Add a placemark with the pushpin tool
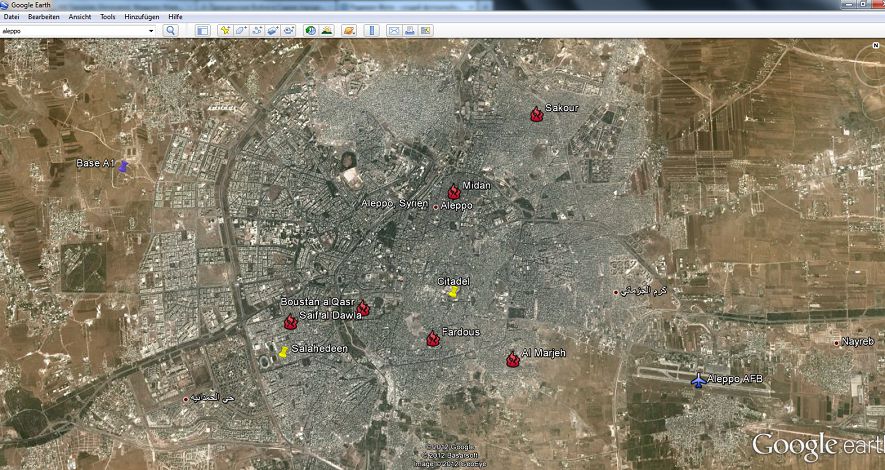885x470 pixels. tap(225, 30)
